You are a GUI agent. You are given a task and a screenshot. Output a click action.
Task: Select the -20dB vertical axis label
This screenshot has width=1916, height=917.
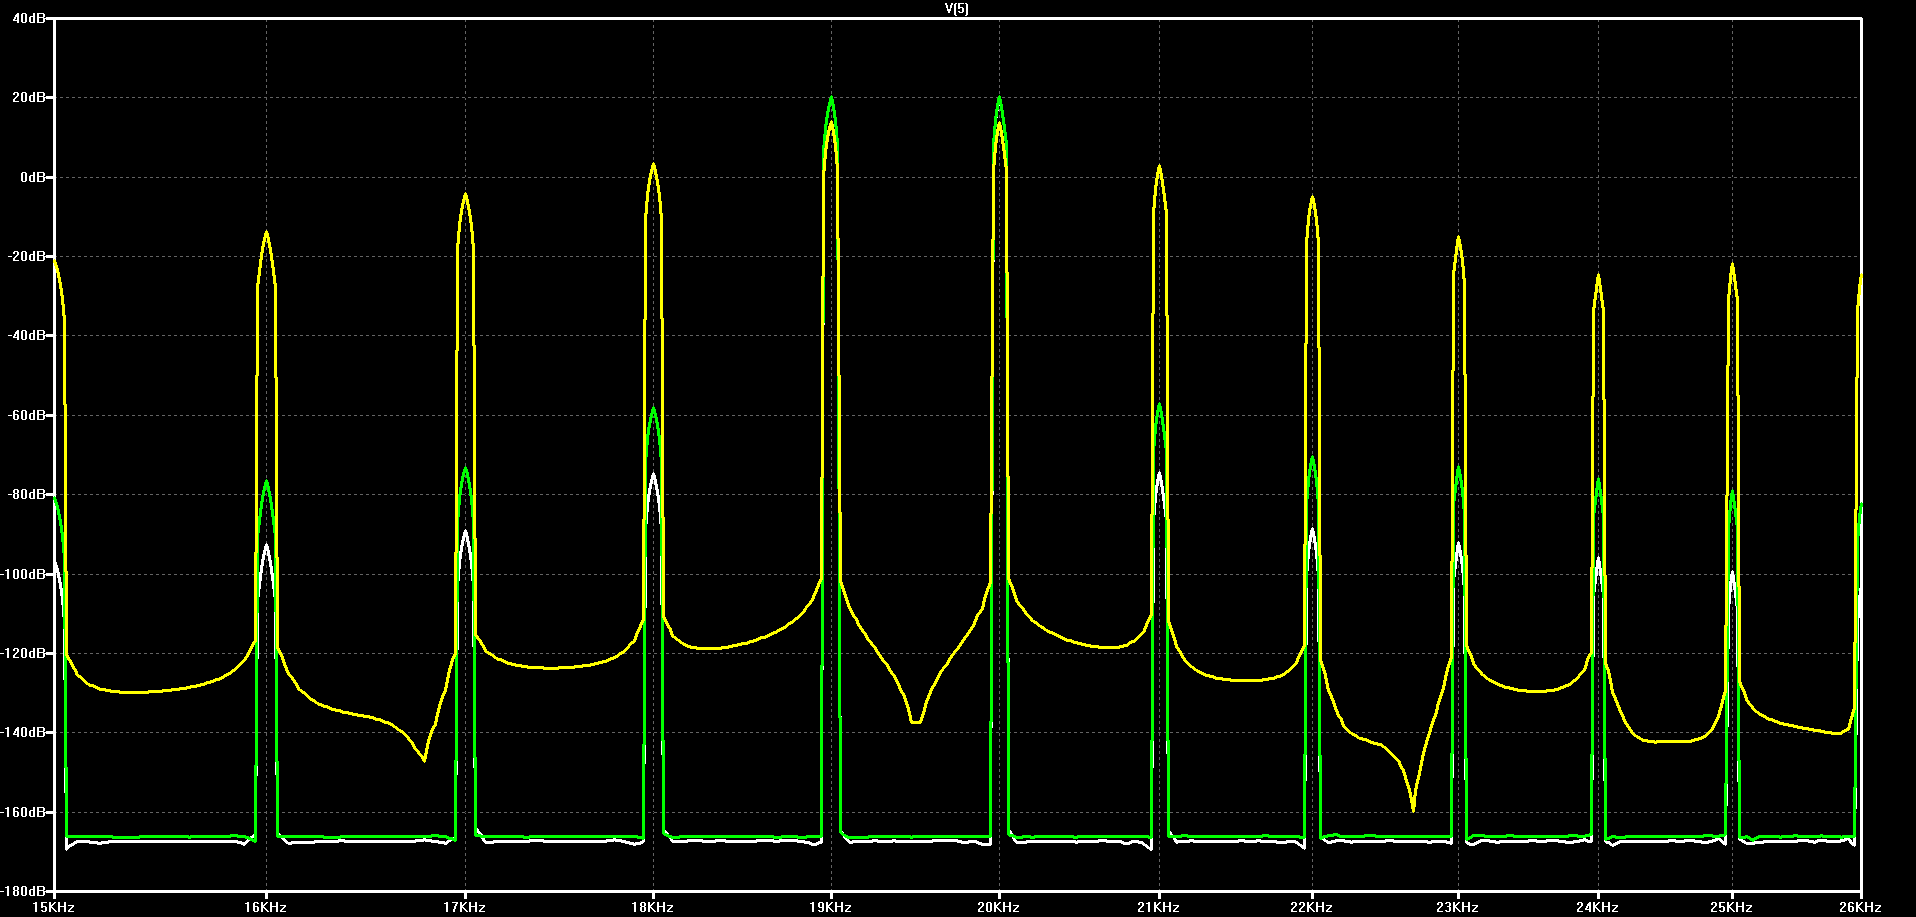point(27,256)
